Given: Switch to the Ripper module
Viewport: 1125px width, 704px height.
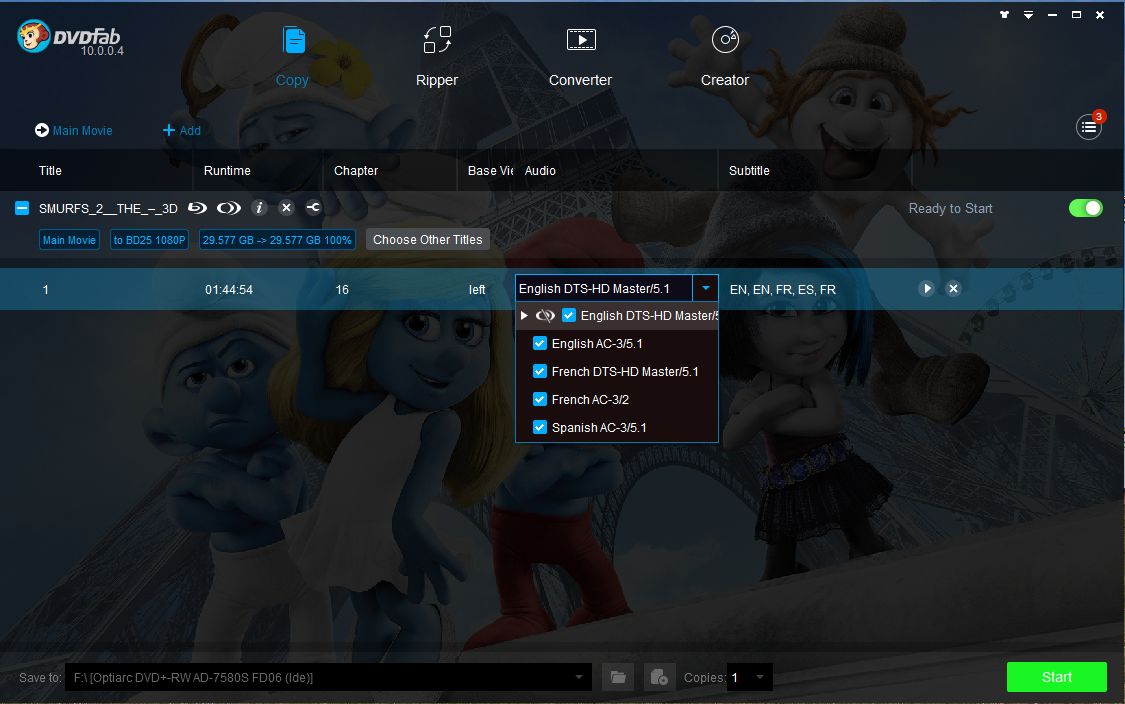Looking at the screenshot, I should tap(436, 57).
